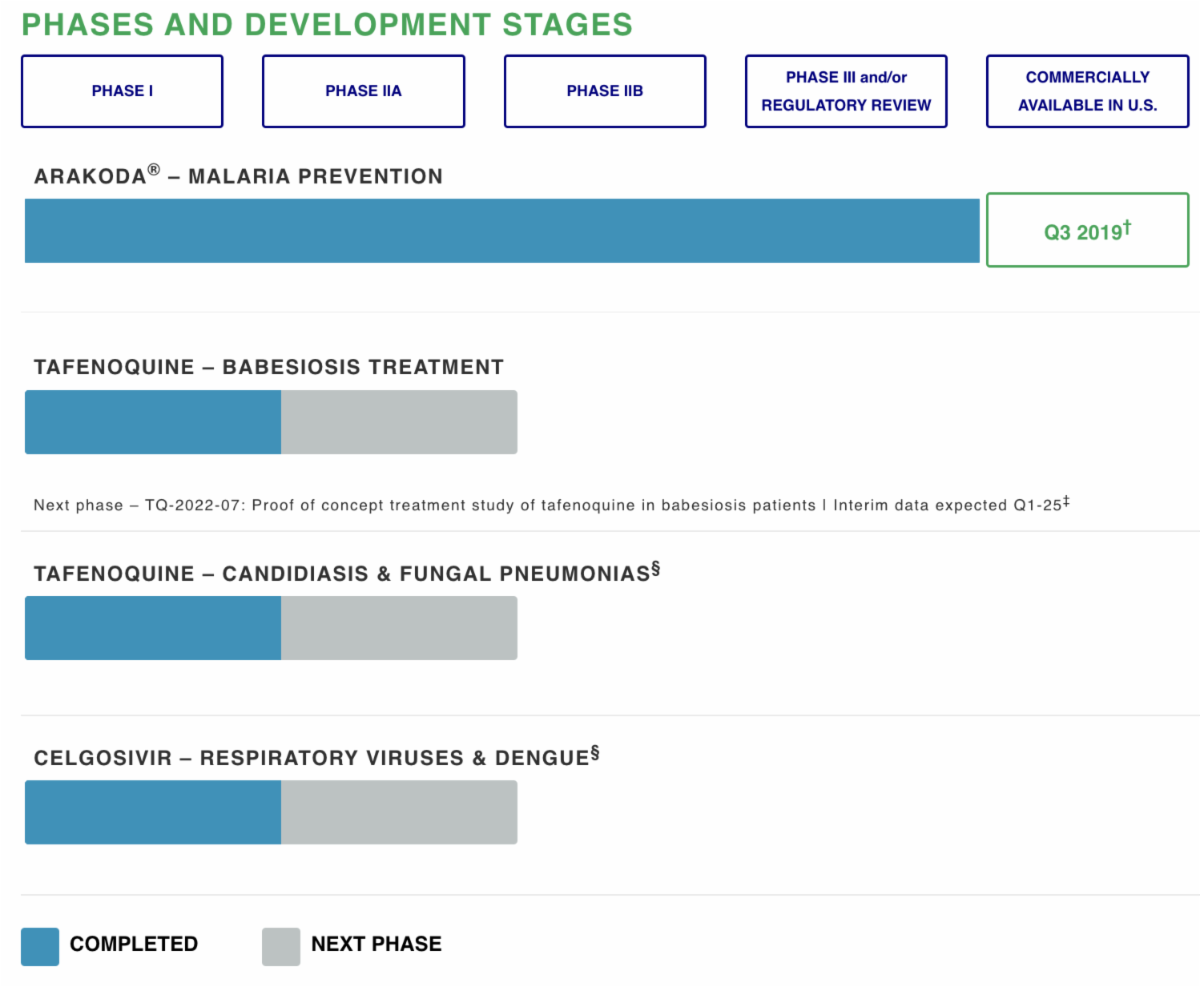The height and width of the screenshot is (987, 1200).
Task: Click the ARAKODA malaria prevention progress bar
Action: pyautogui.click(x=501, y=231)
